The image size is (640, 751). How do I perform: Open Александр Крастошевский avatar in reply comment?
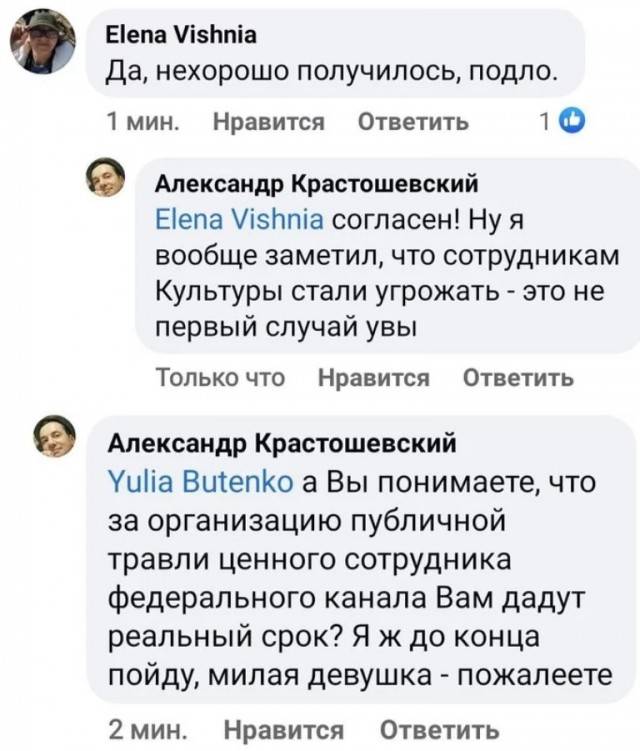coord(105,177)
